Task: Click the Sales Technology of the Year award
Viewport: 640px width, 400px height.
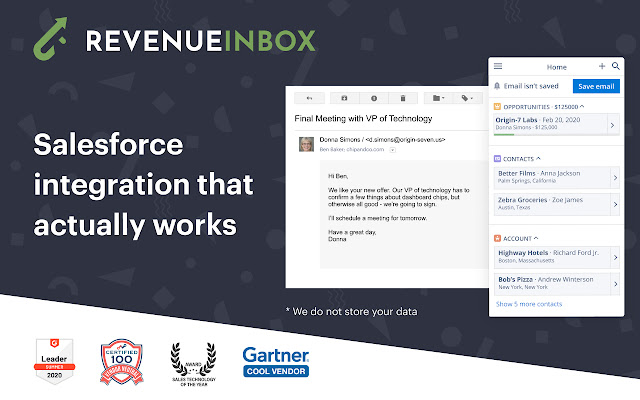Action: click(x=193, y=364)
